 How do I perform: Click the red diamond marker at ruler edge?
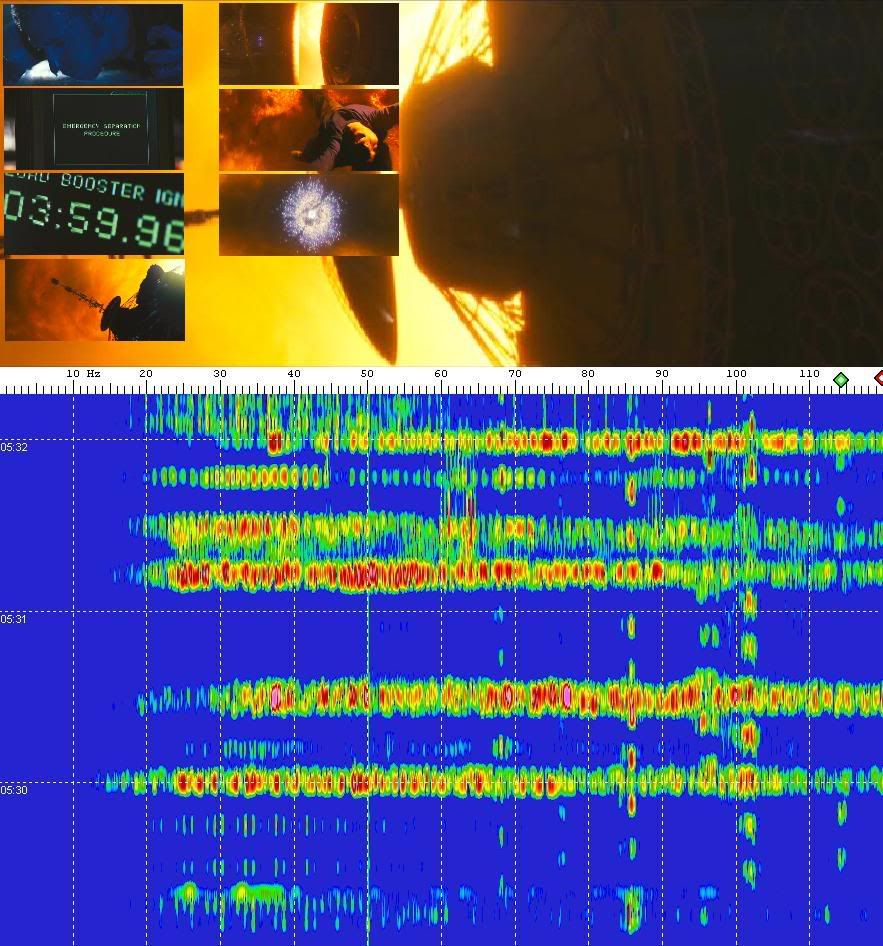(878, 378)
